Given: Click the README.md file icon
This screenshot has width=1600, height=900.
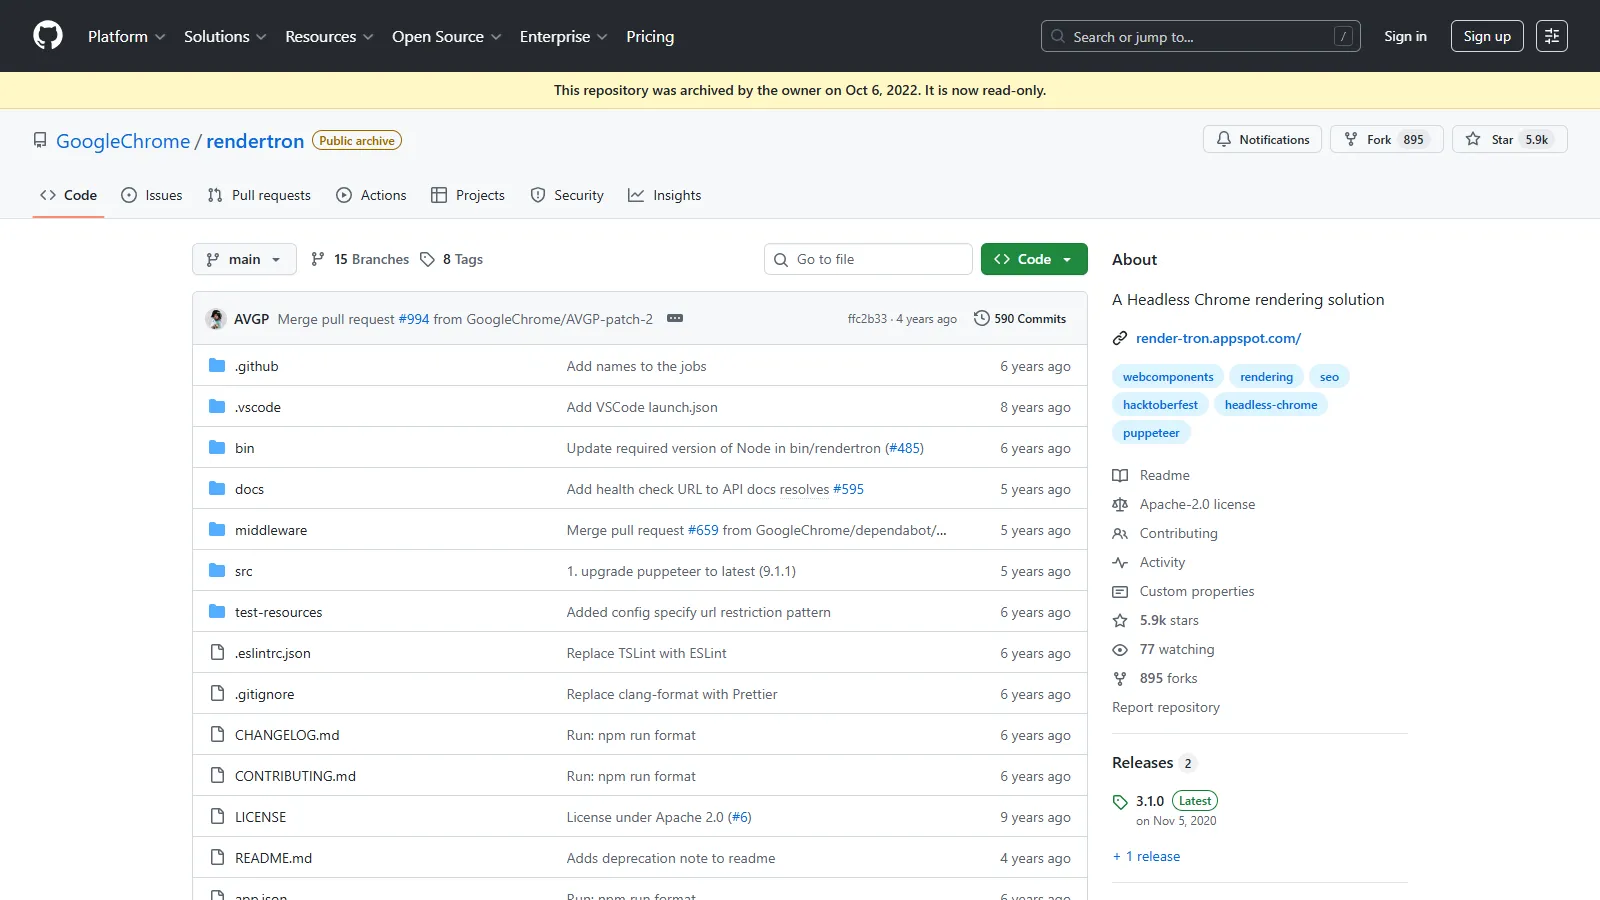Looking at the screenshot, I should click(x=217, y=857).
